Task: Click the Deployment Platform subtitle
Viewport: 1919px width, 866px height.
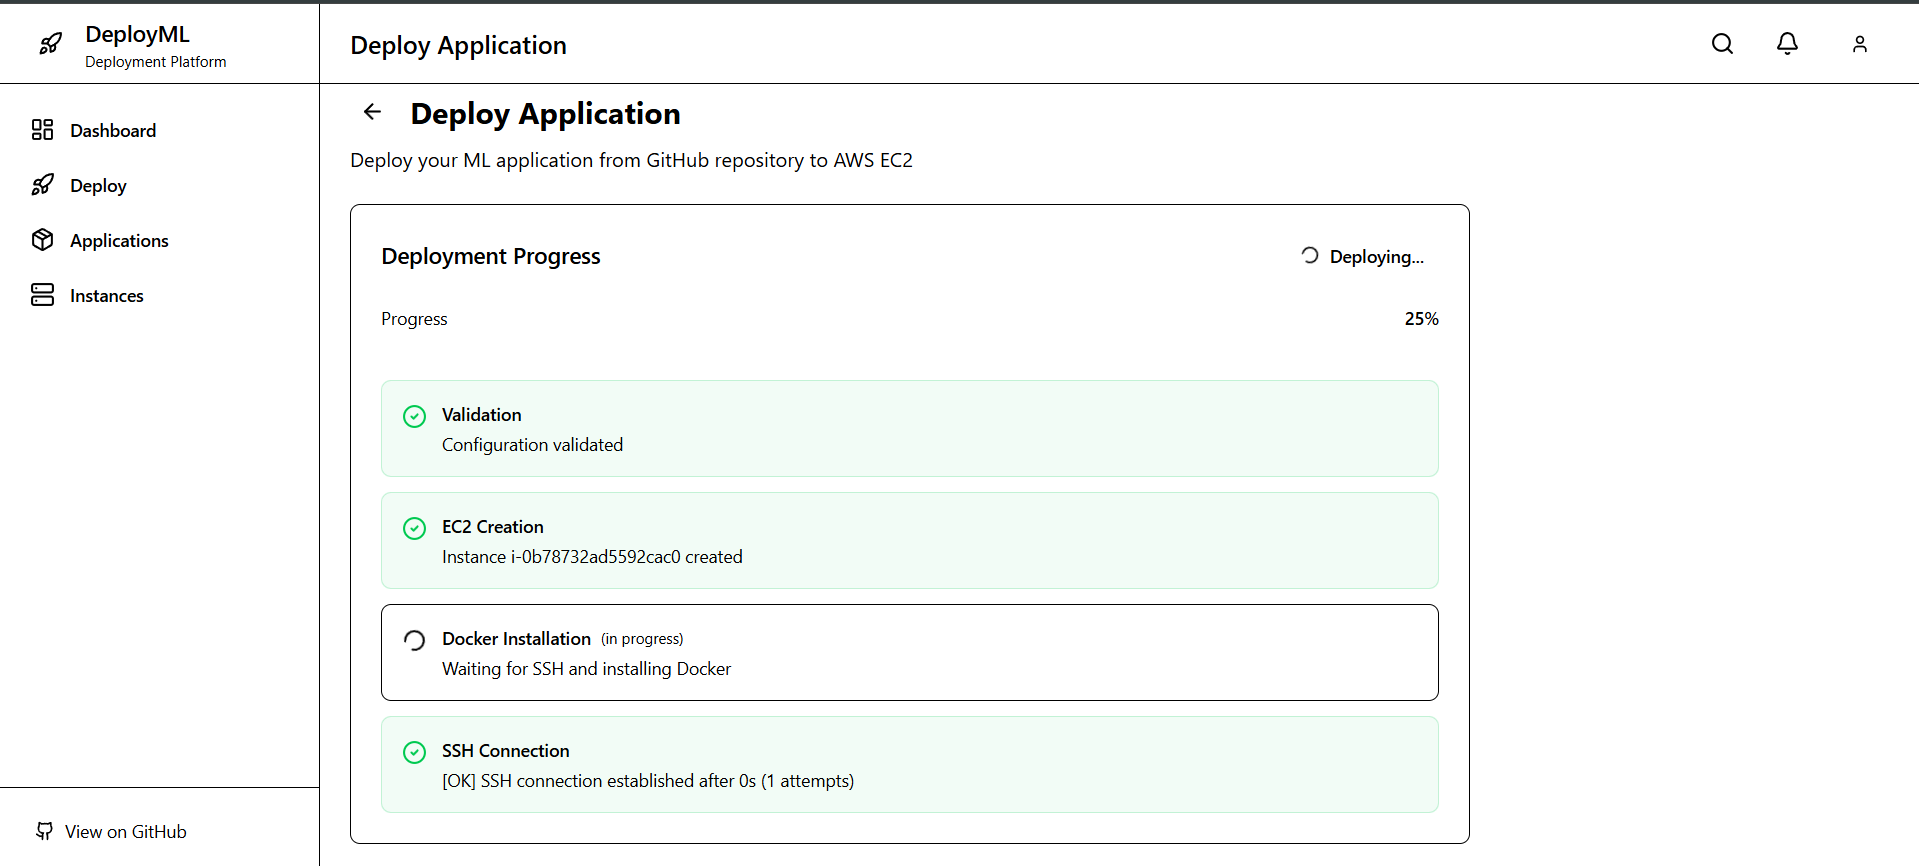Action: [156, 62]
